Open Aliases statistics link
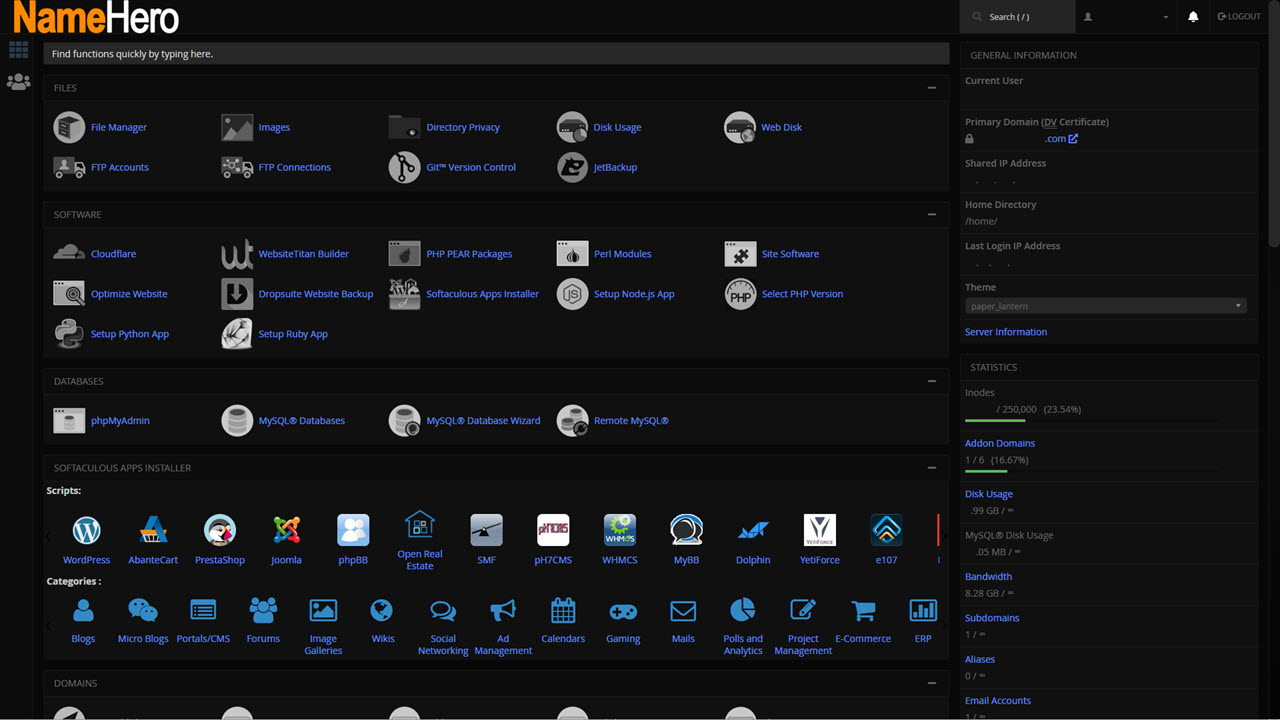1280x720 pixels. pos(980,659)
